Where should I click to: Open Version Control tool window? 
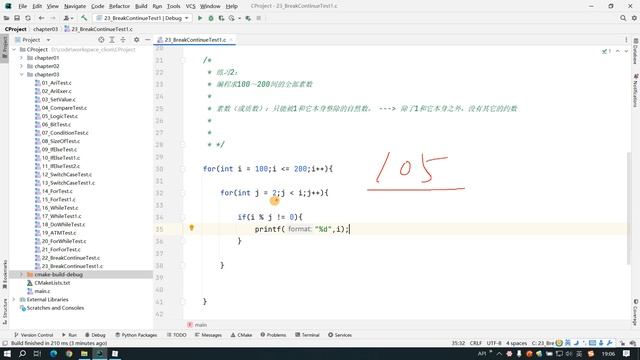[33, 335]
